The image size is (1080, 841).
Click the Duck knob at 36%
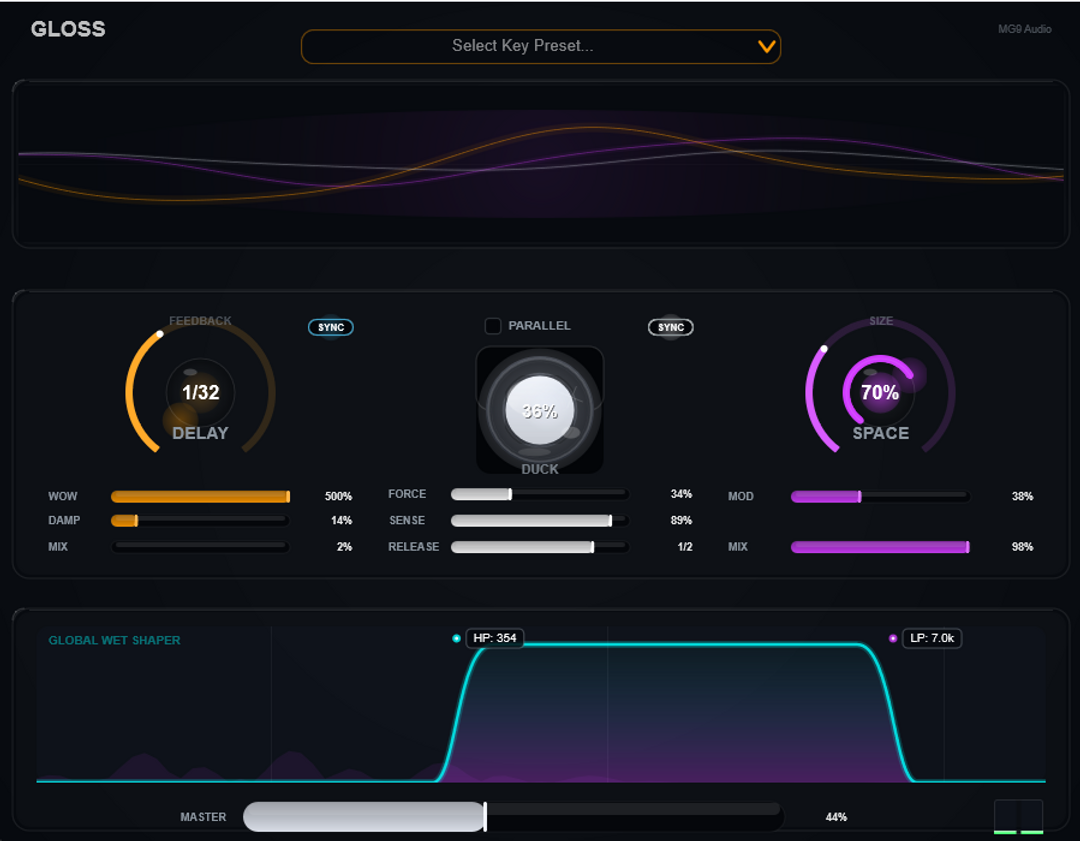click(539, 410)
